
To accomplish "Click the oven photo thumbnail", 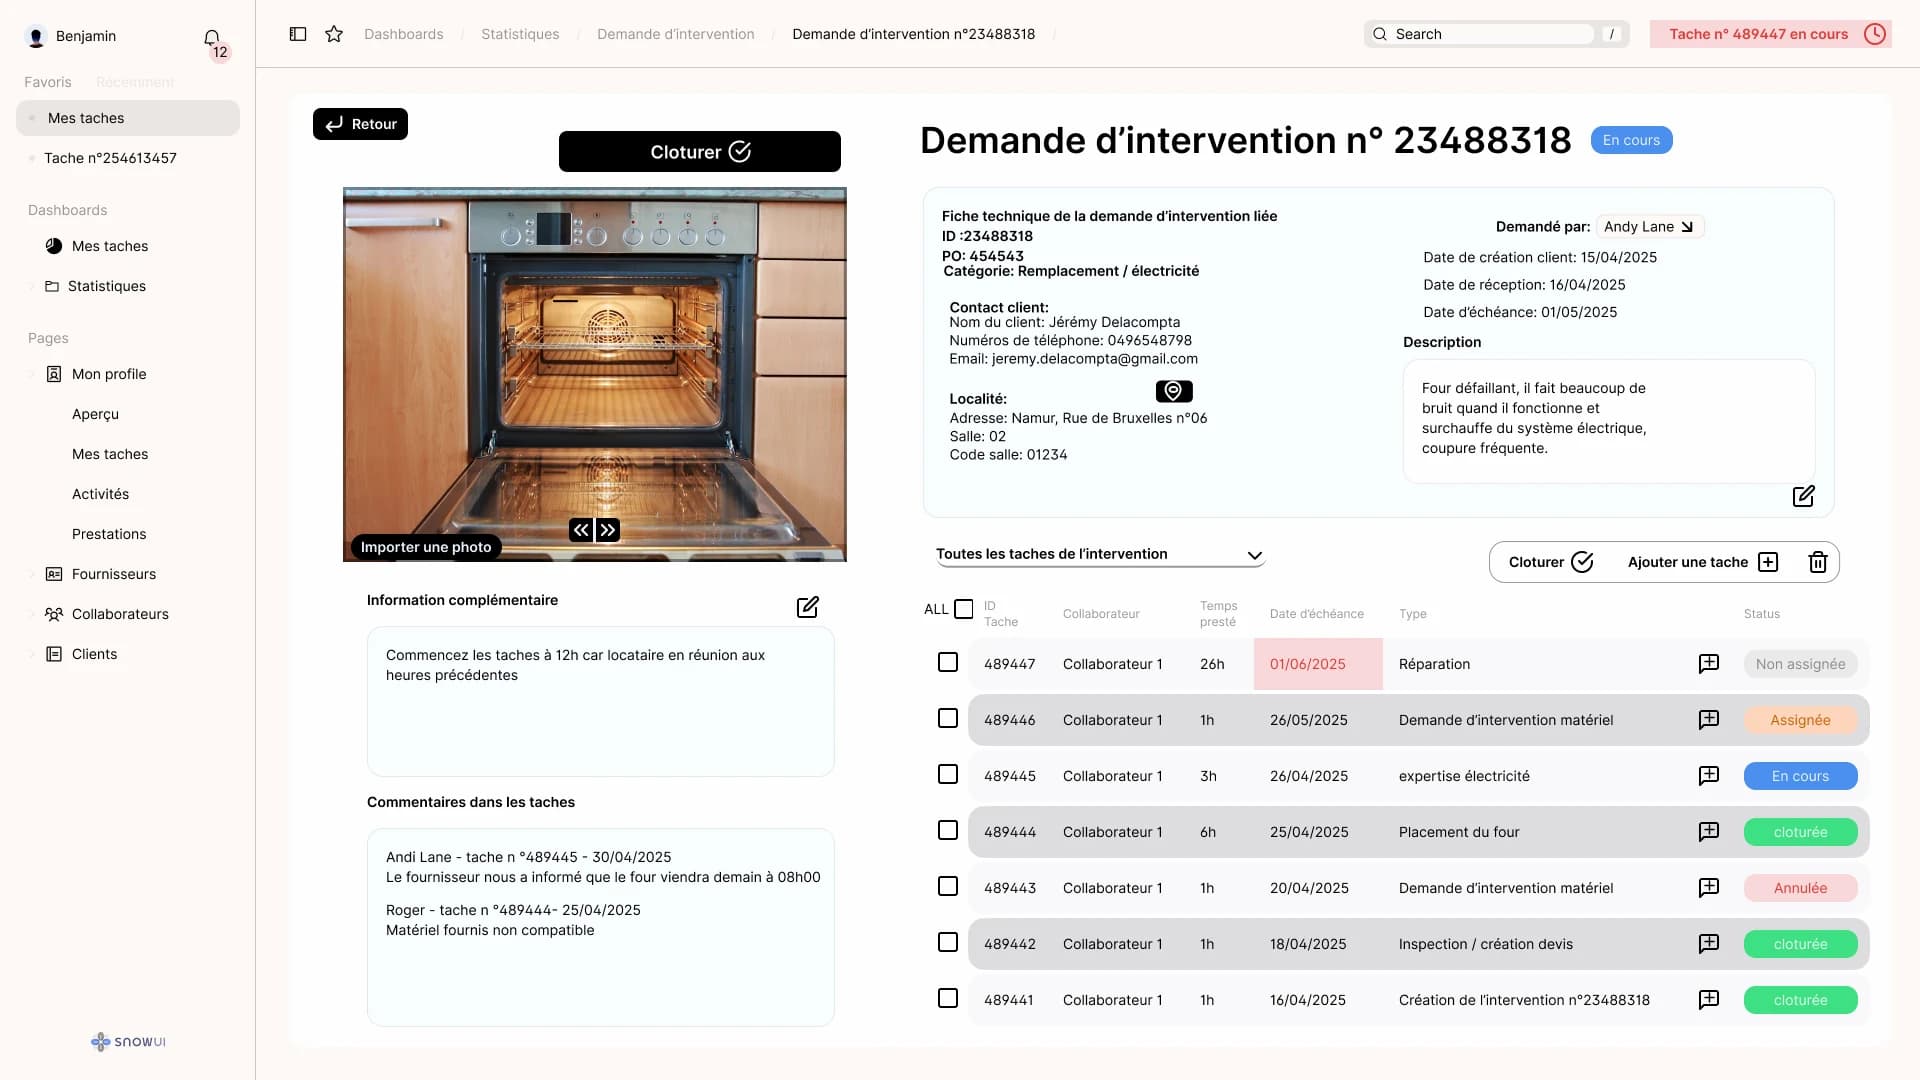I will tap(595, 374).
